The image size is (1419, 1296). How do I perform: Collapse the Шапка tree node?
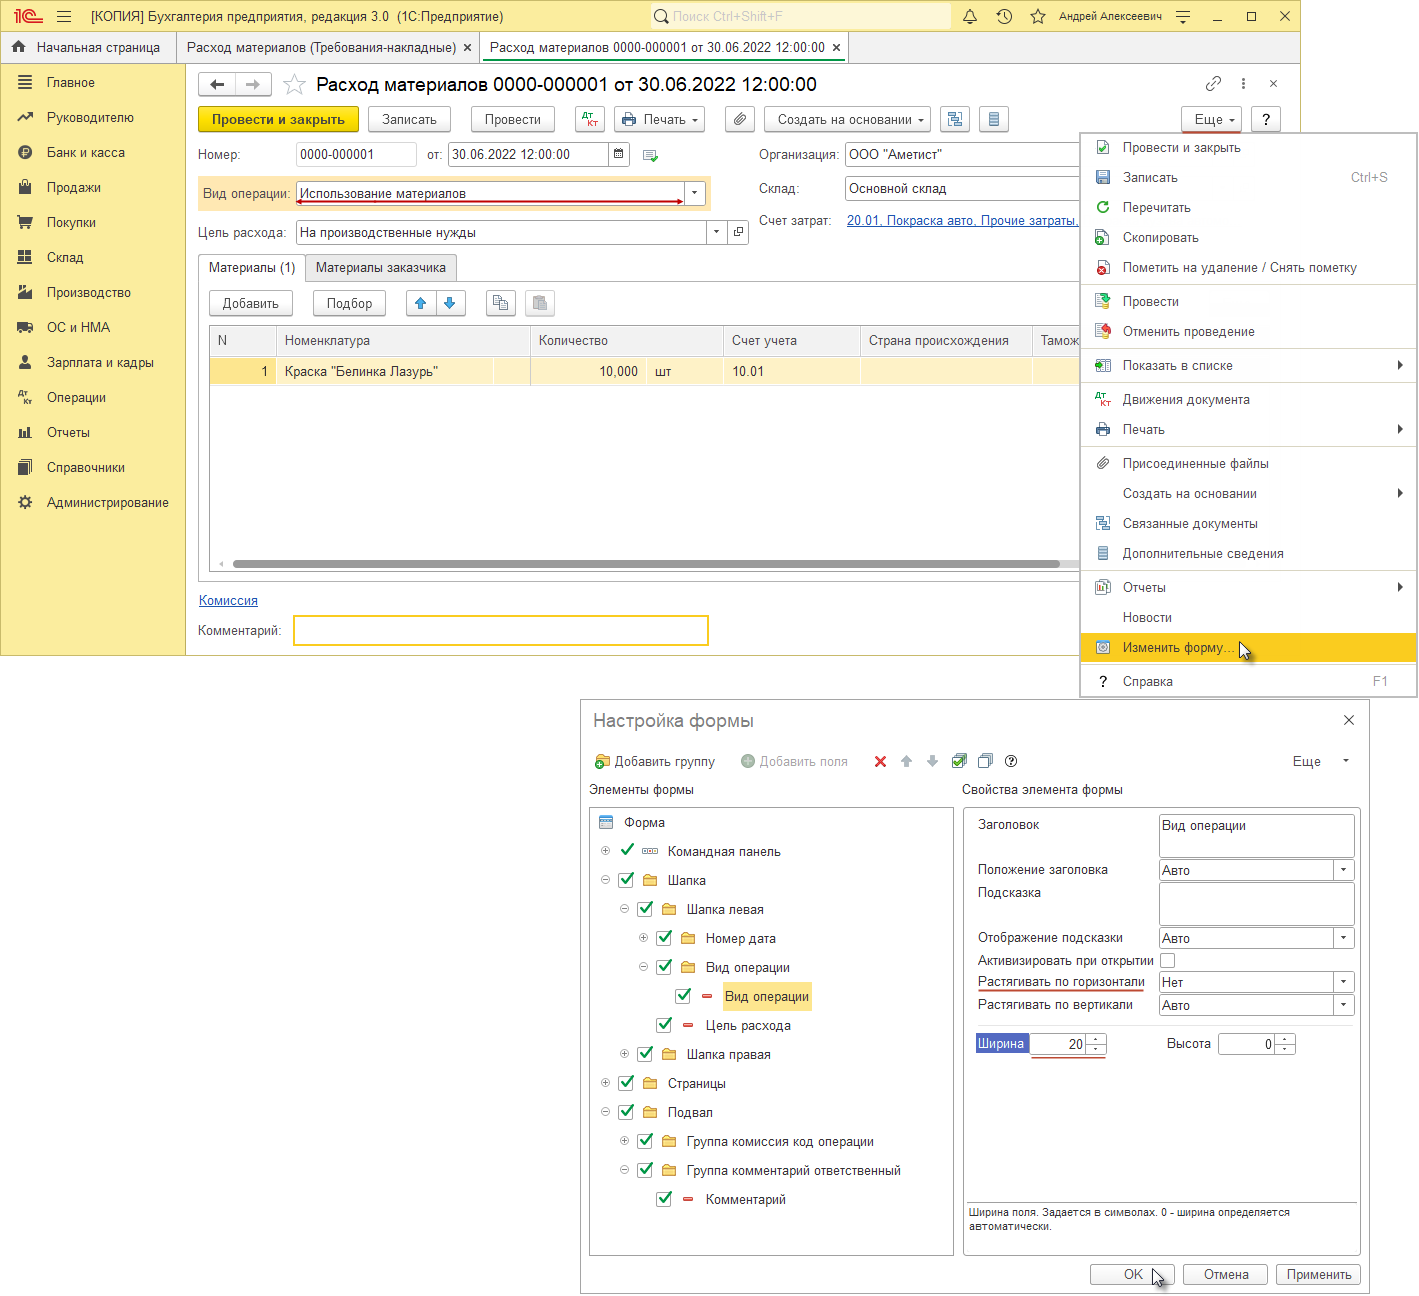click(605, 880)
